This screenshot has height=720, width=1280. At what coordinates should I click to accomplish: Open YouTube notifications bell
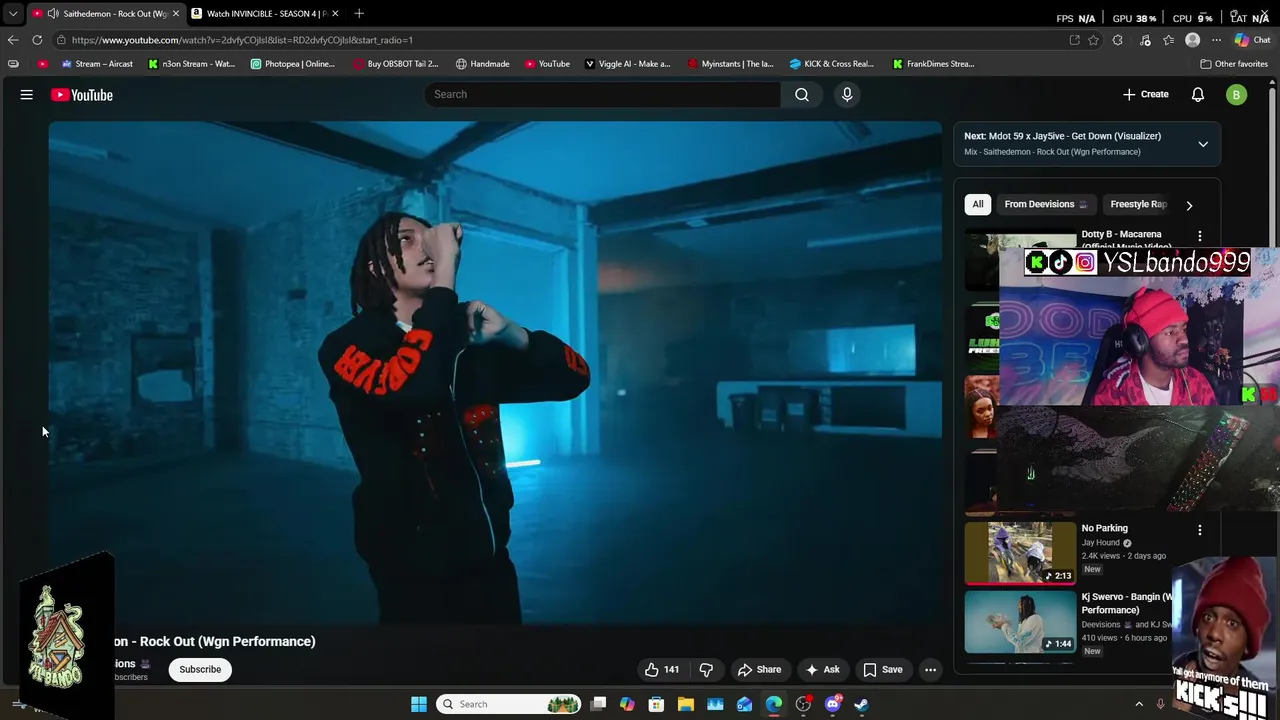click(1198, 95)
